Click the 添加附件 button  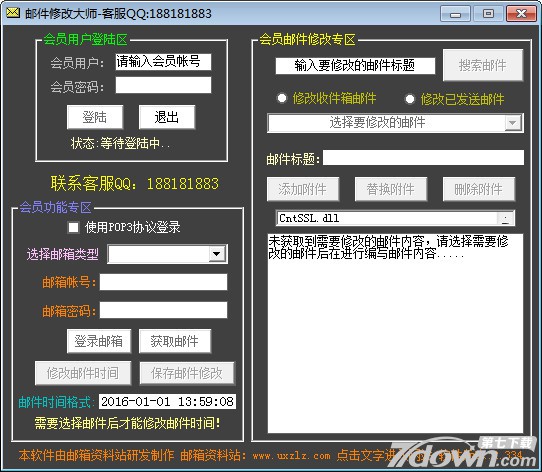coord(303,189)
